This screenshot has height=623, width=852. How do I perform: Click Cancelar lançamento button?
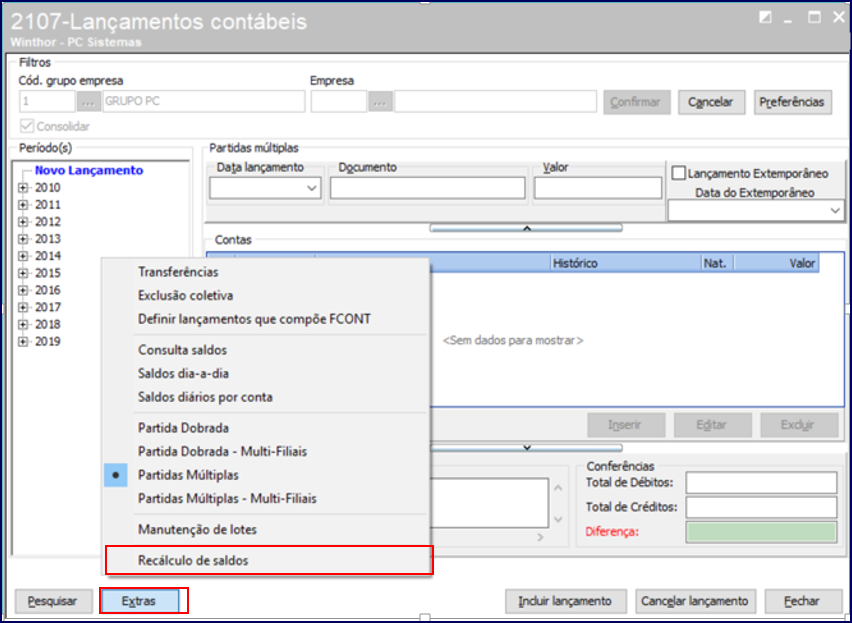(x=695, y=601)
